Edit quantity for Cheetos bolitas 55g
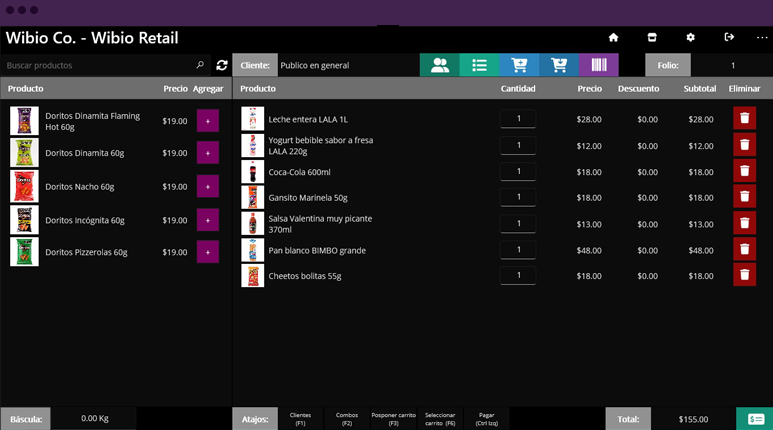 click(x=518, y=275)
